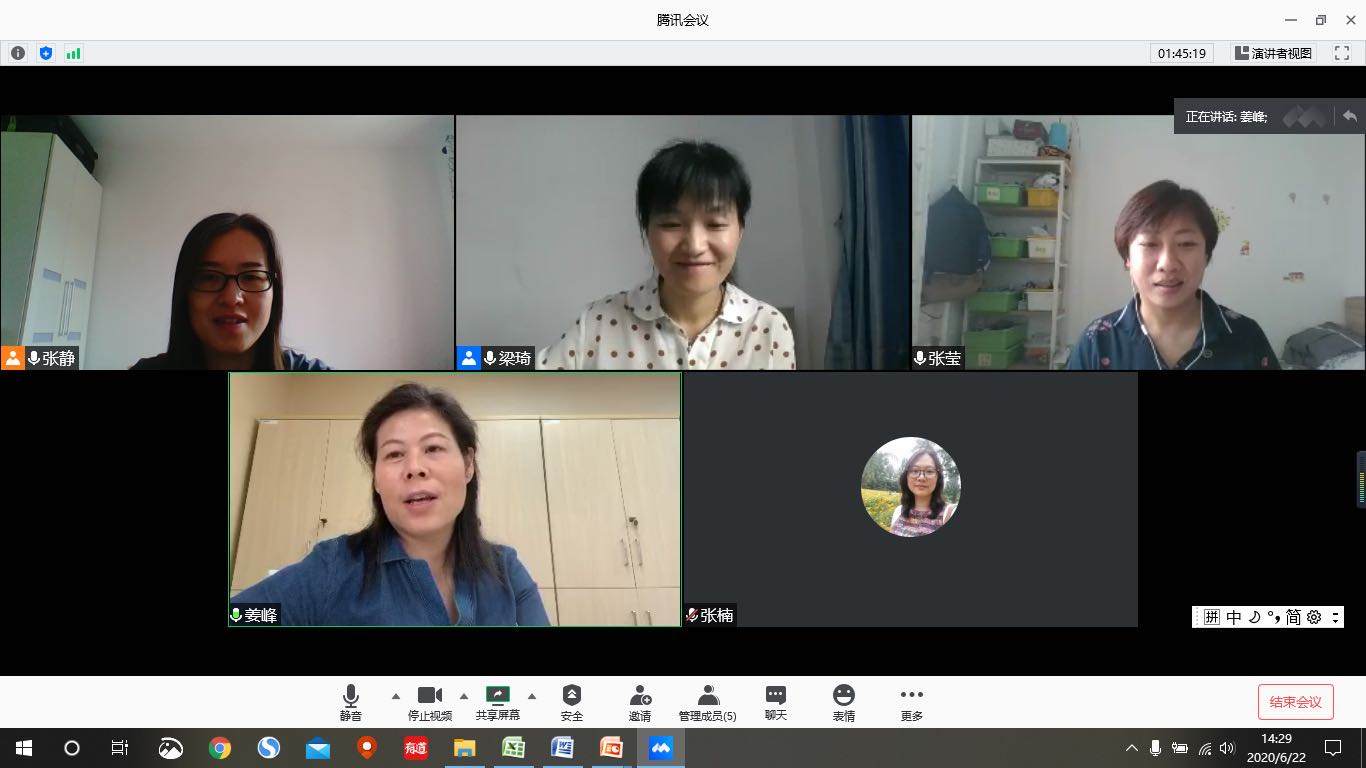Launch Google Chrome from taskbar

tap(220, 748)
